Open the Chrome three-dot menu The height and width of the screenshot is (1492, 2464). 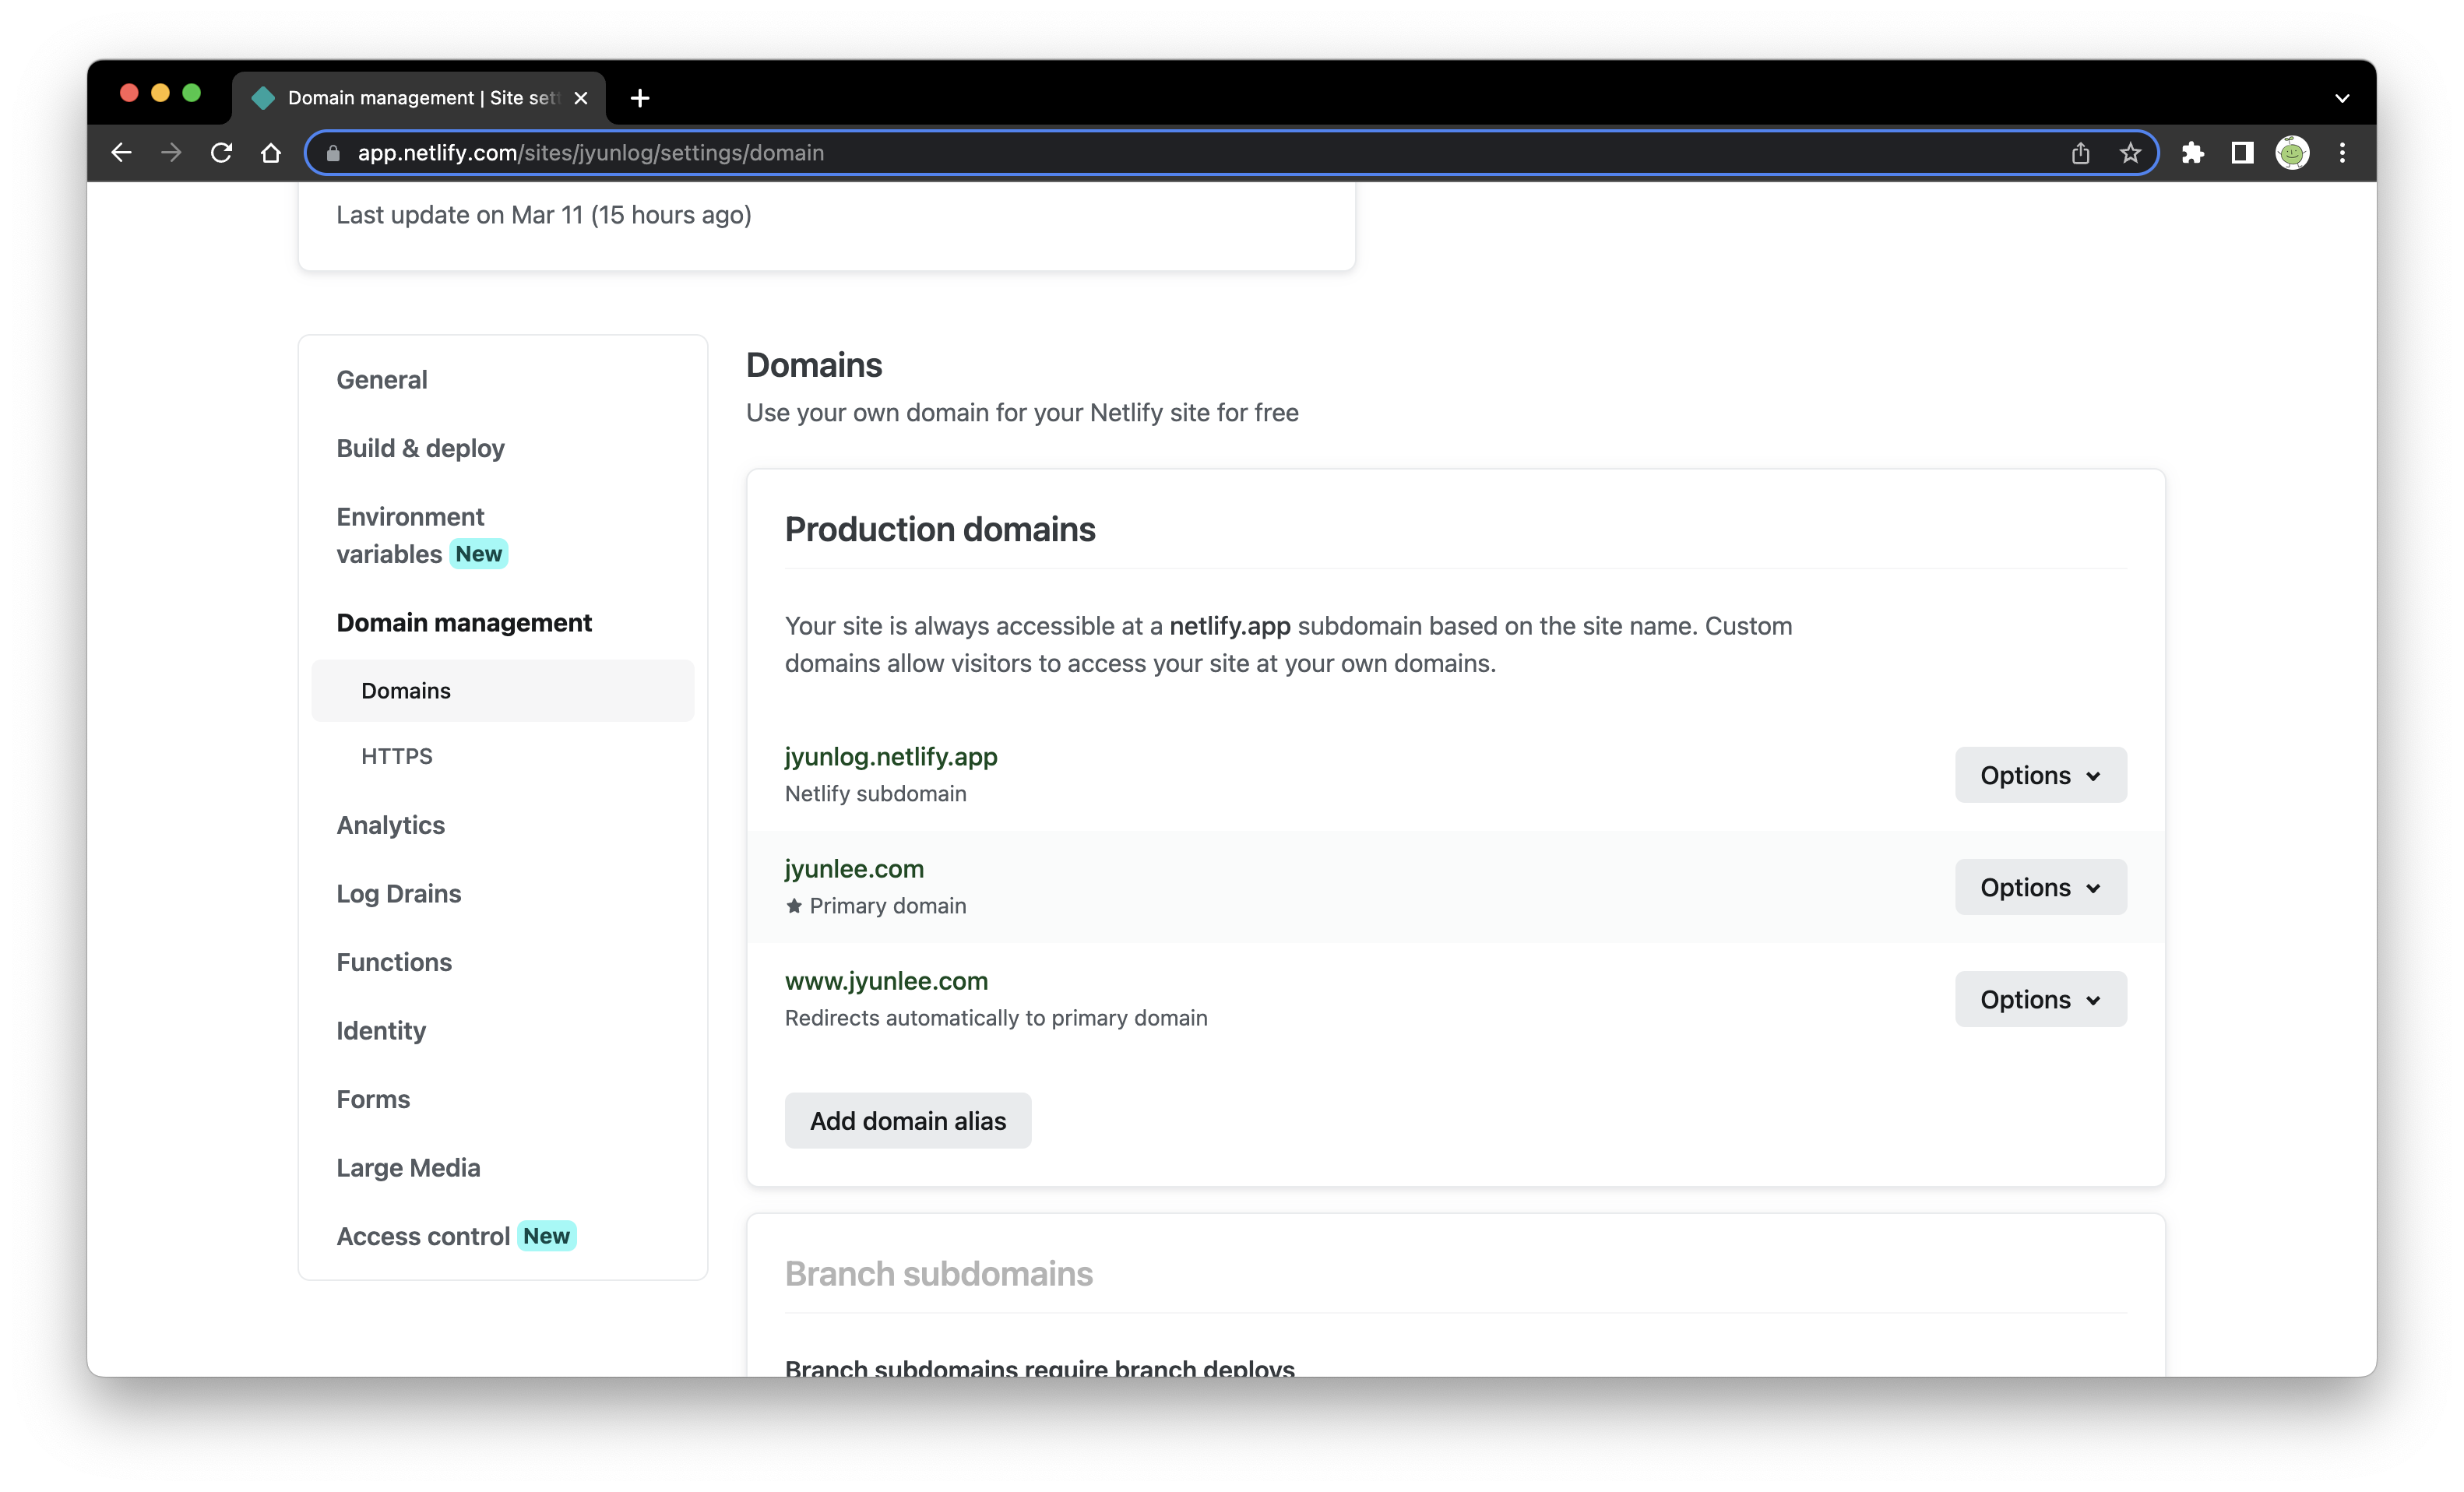point(2342,153)
